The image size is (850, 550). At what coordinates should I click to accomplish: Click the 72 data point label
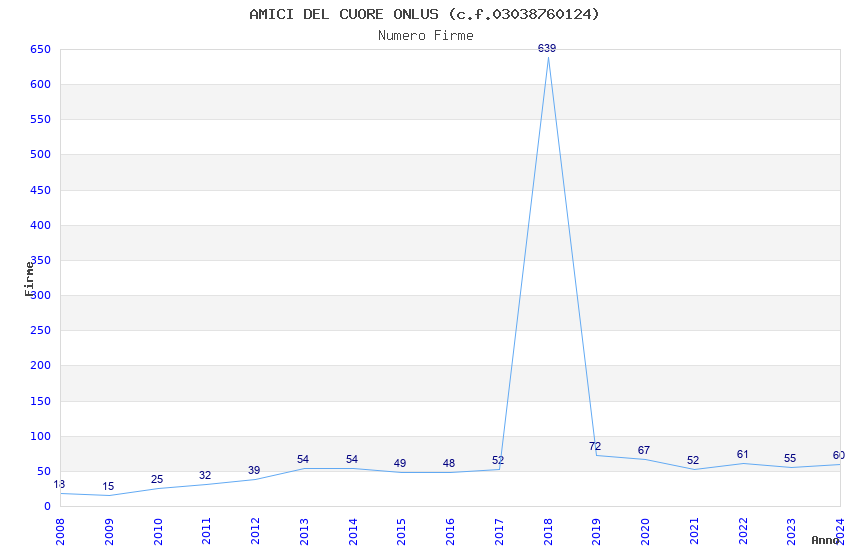click(595, 446)
